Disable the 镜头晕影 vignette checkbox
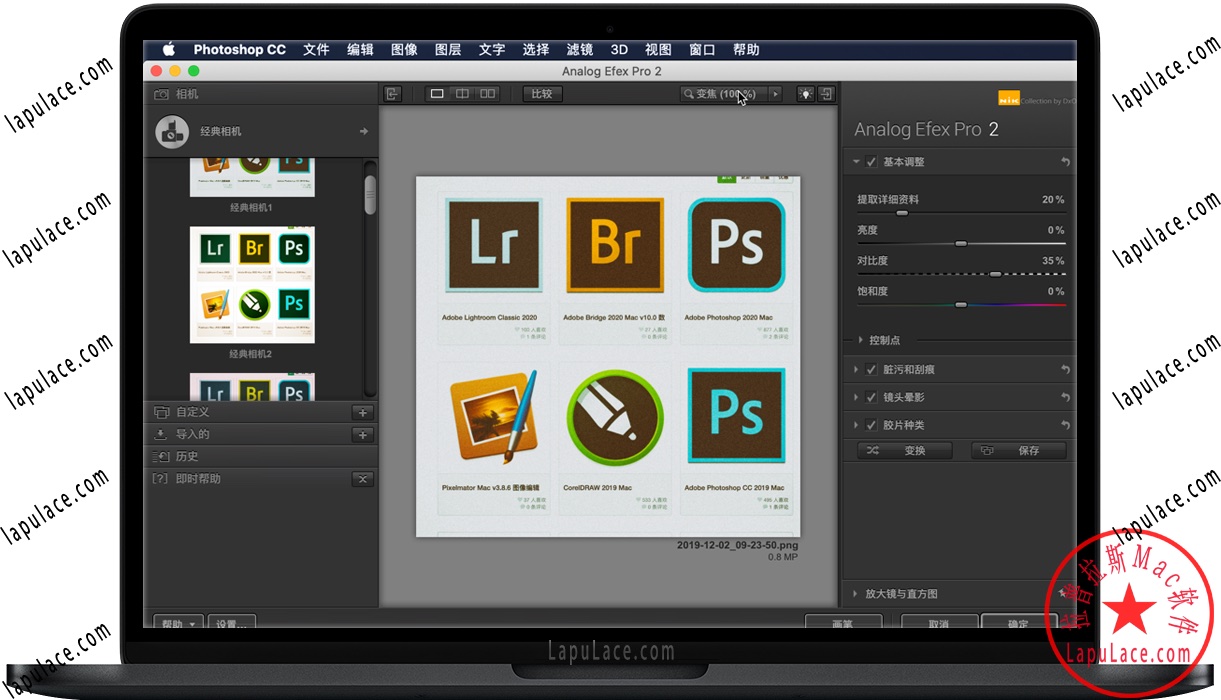Screen dimensions: 1221x700 869,397
